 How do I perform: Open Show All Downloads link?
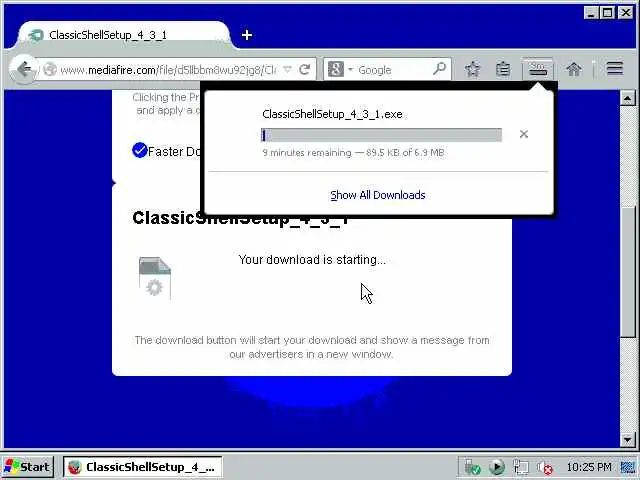click(378, 195)
